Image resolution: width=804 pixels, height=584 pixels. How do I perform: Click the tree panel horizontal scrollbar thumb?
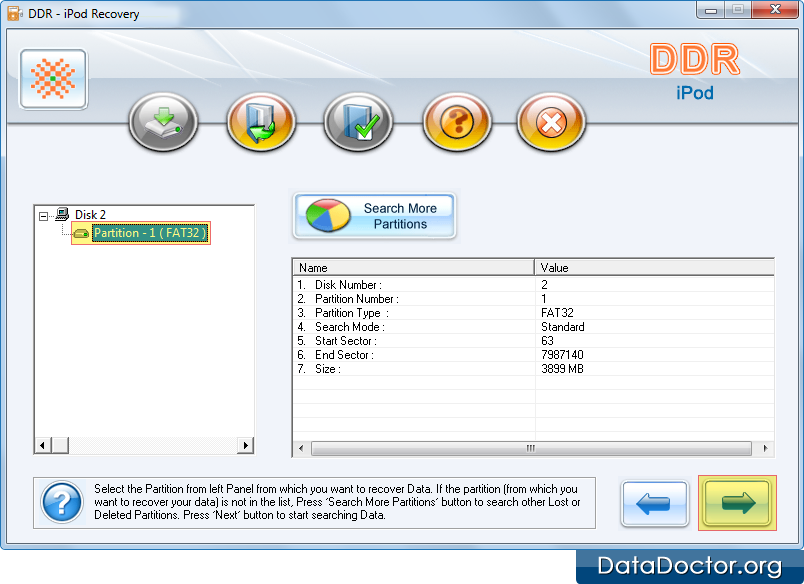pos(60,445)
